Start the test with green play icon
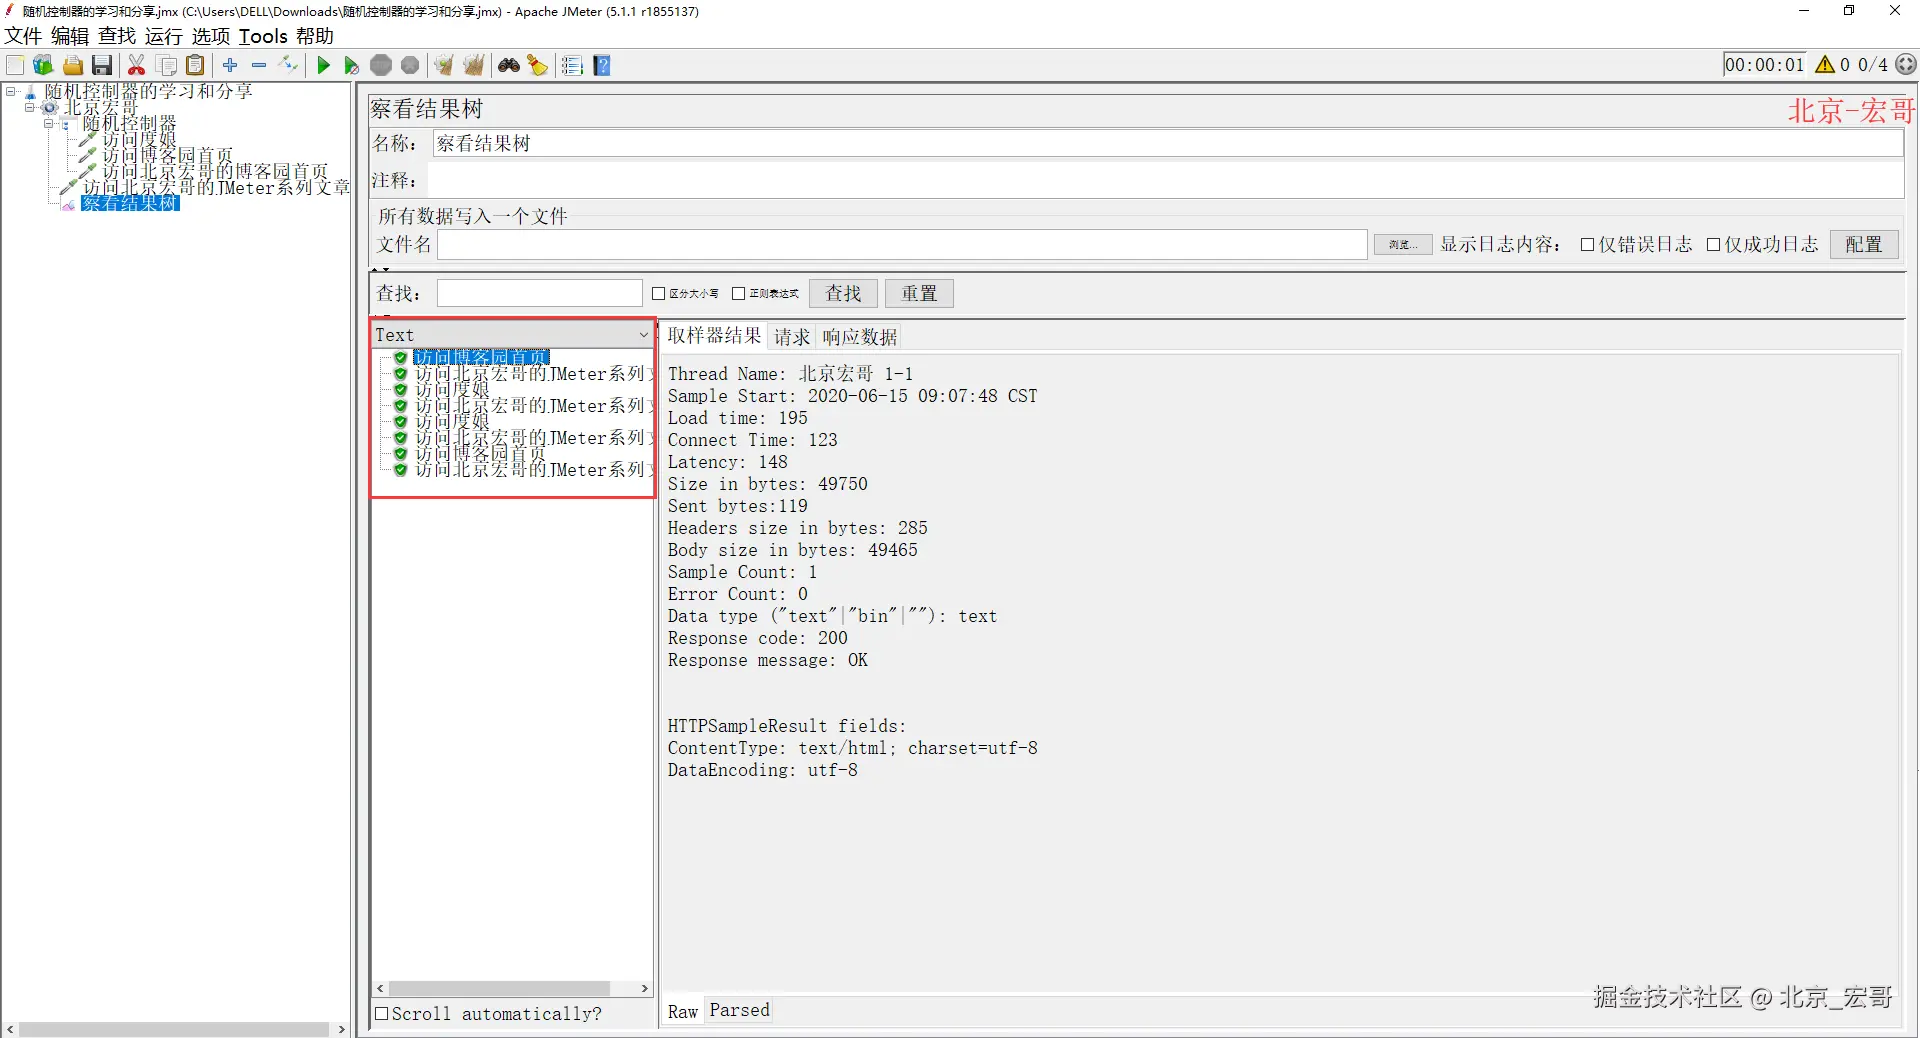Viewport: 1920px width, 1038px height. coord(323,65)
